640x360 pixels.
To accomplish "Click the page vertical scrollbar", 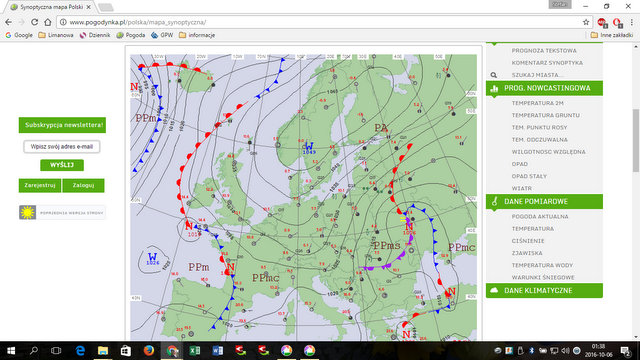I will pos(636,140).
